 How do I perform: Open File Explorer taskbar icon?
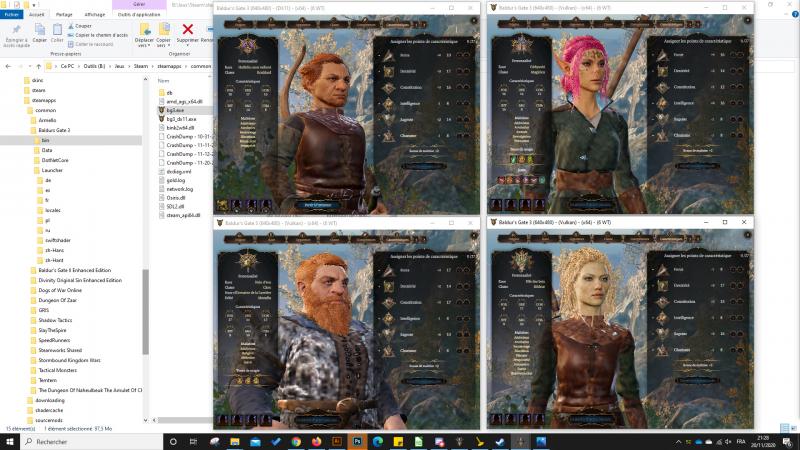(x=235, y=442)
